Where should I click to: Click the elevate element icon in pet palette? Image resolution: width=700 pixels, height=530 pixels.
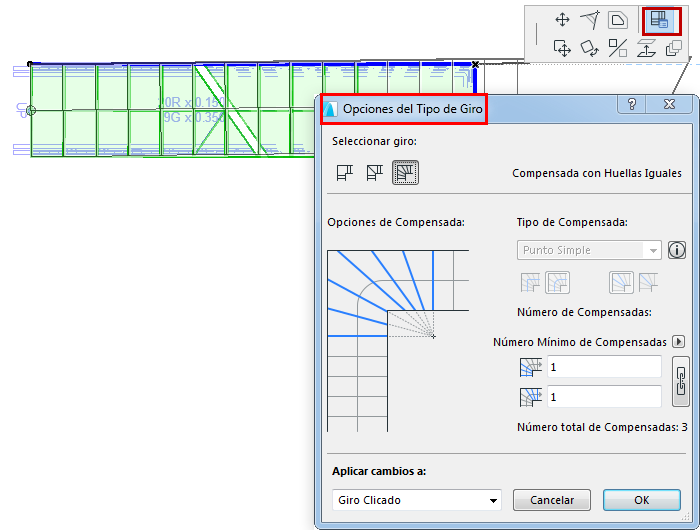coord(646,48)
